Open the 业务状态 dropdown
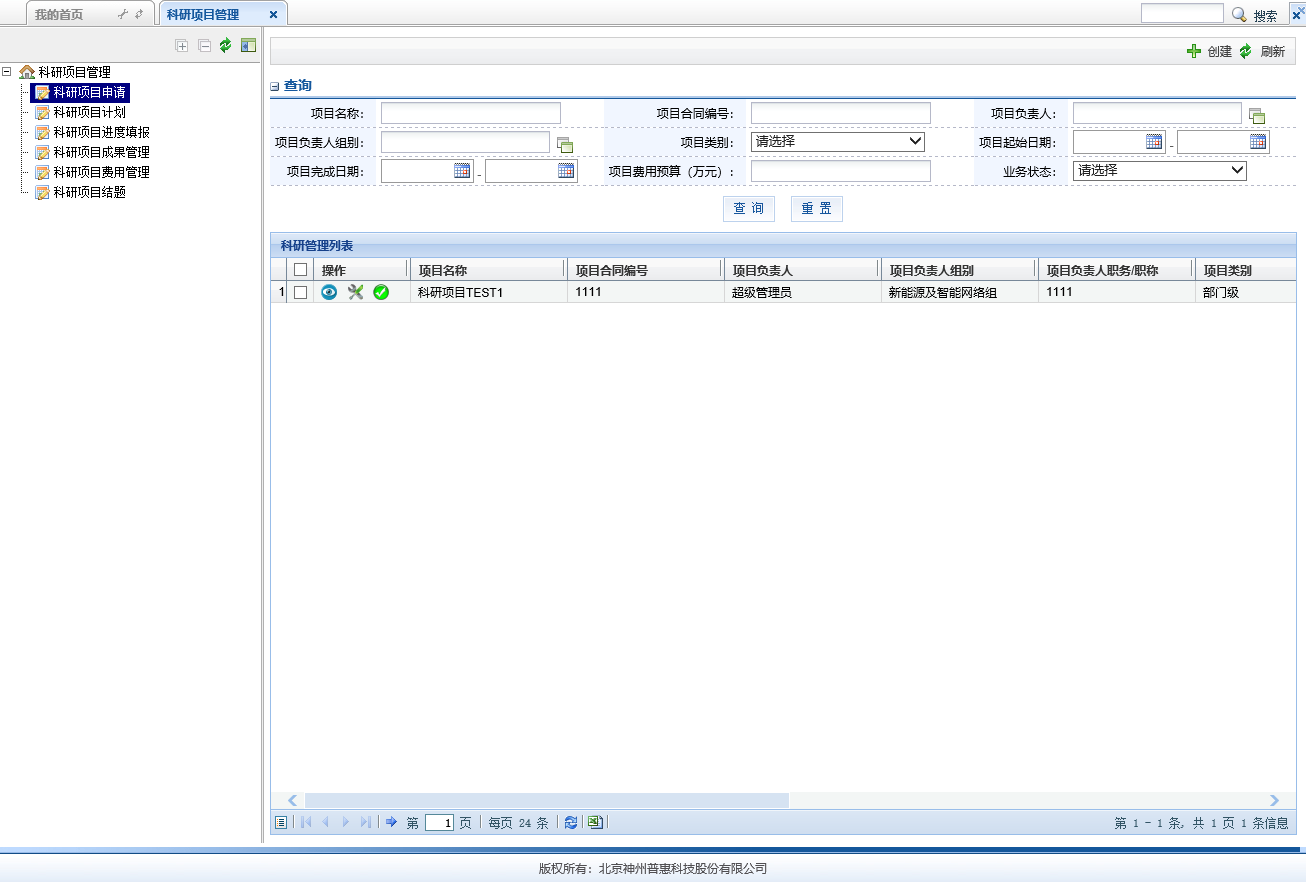The height and width of the screenshot is (882, 1306). [1160, 170]
